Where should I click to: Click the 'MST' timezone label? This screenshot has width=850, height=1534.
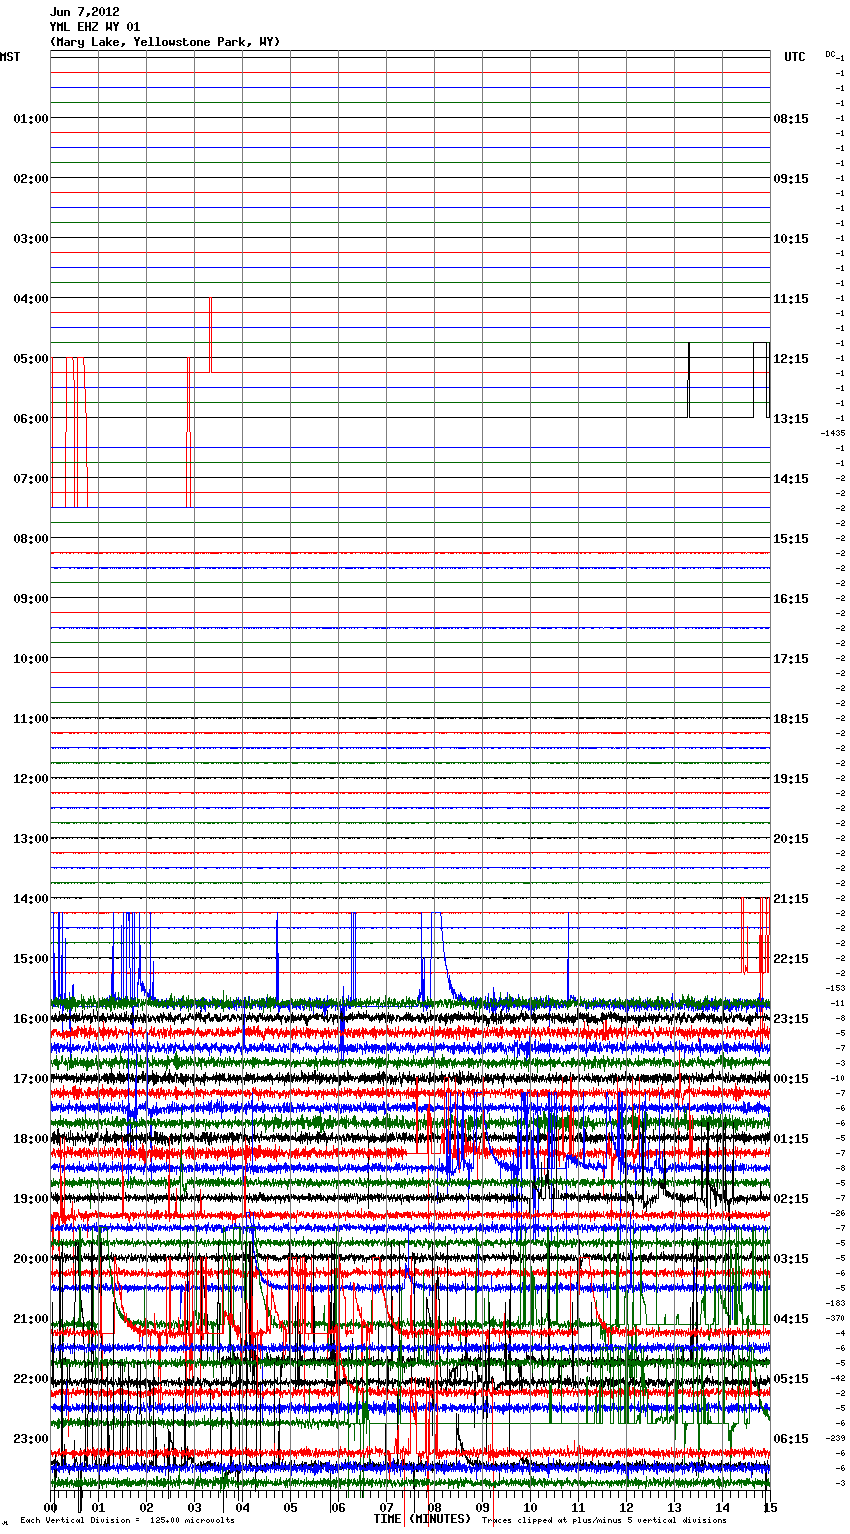tap(10, 57)
